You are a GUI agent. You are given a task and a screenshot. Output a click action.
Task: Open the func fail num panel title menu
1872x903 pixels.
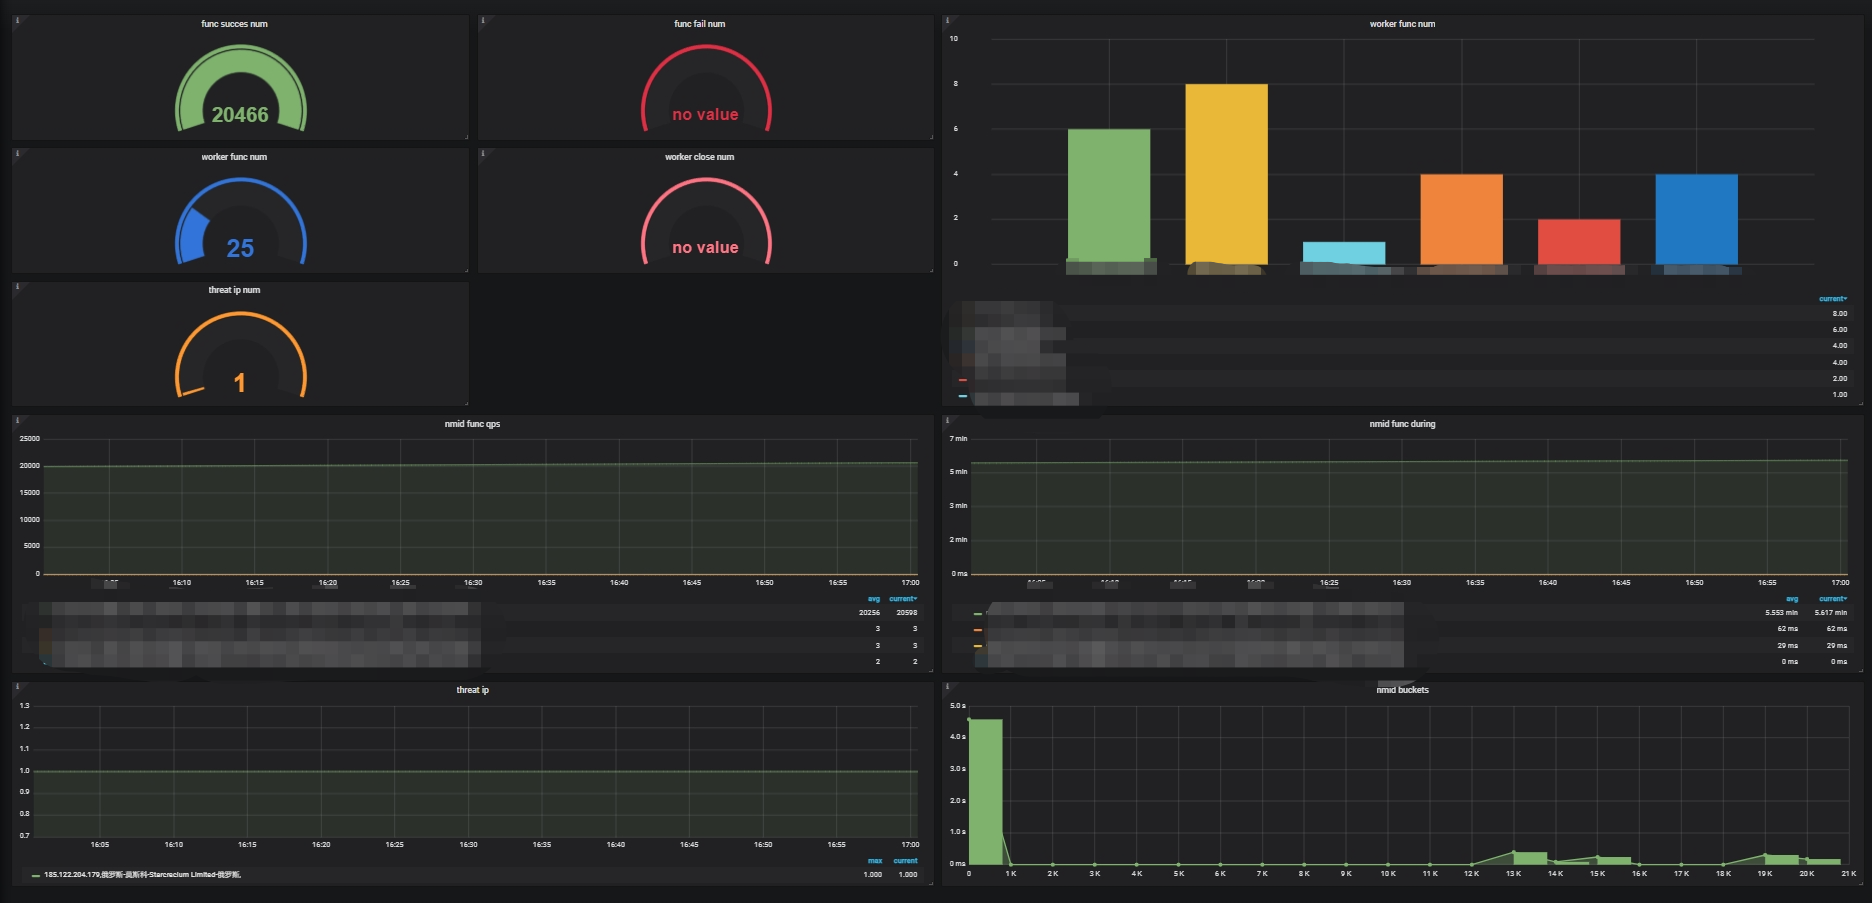(700, 24)
